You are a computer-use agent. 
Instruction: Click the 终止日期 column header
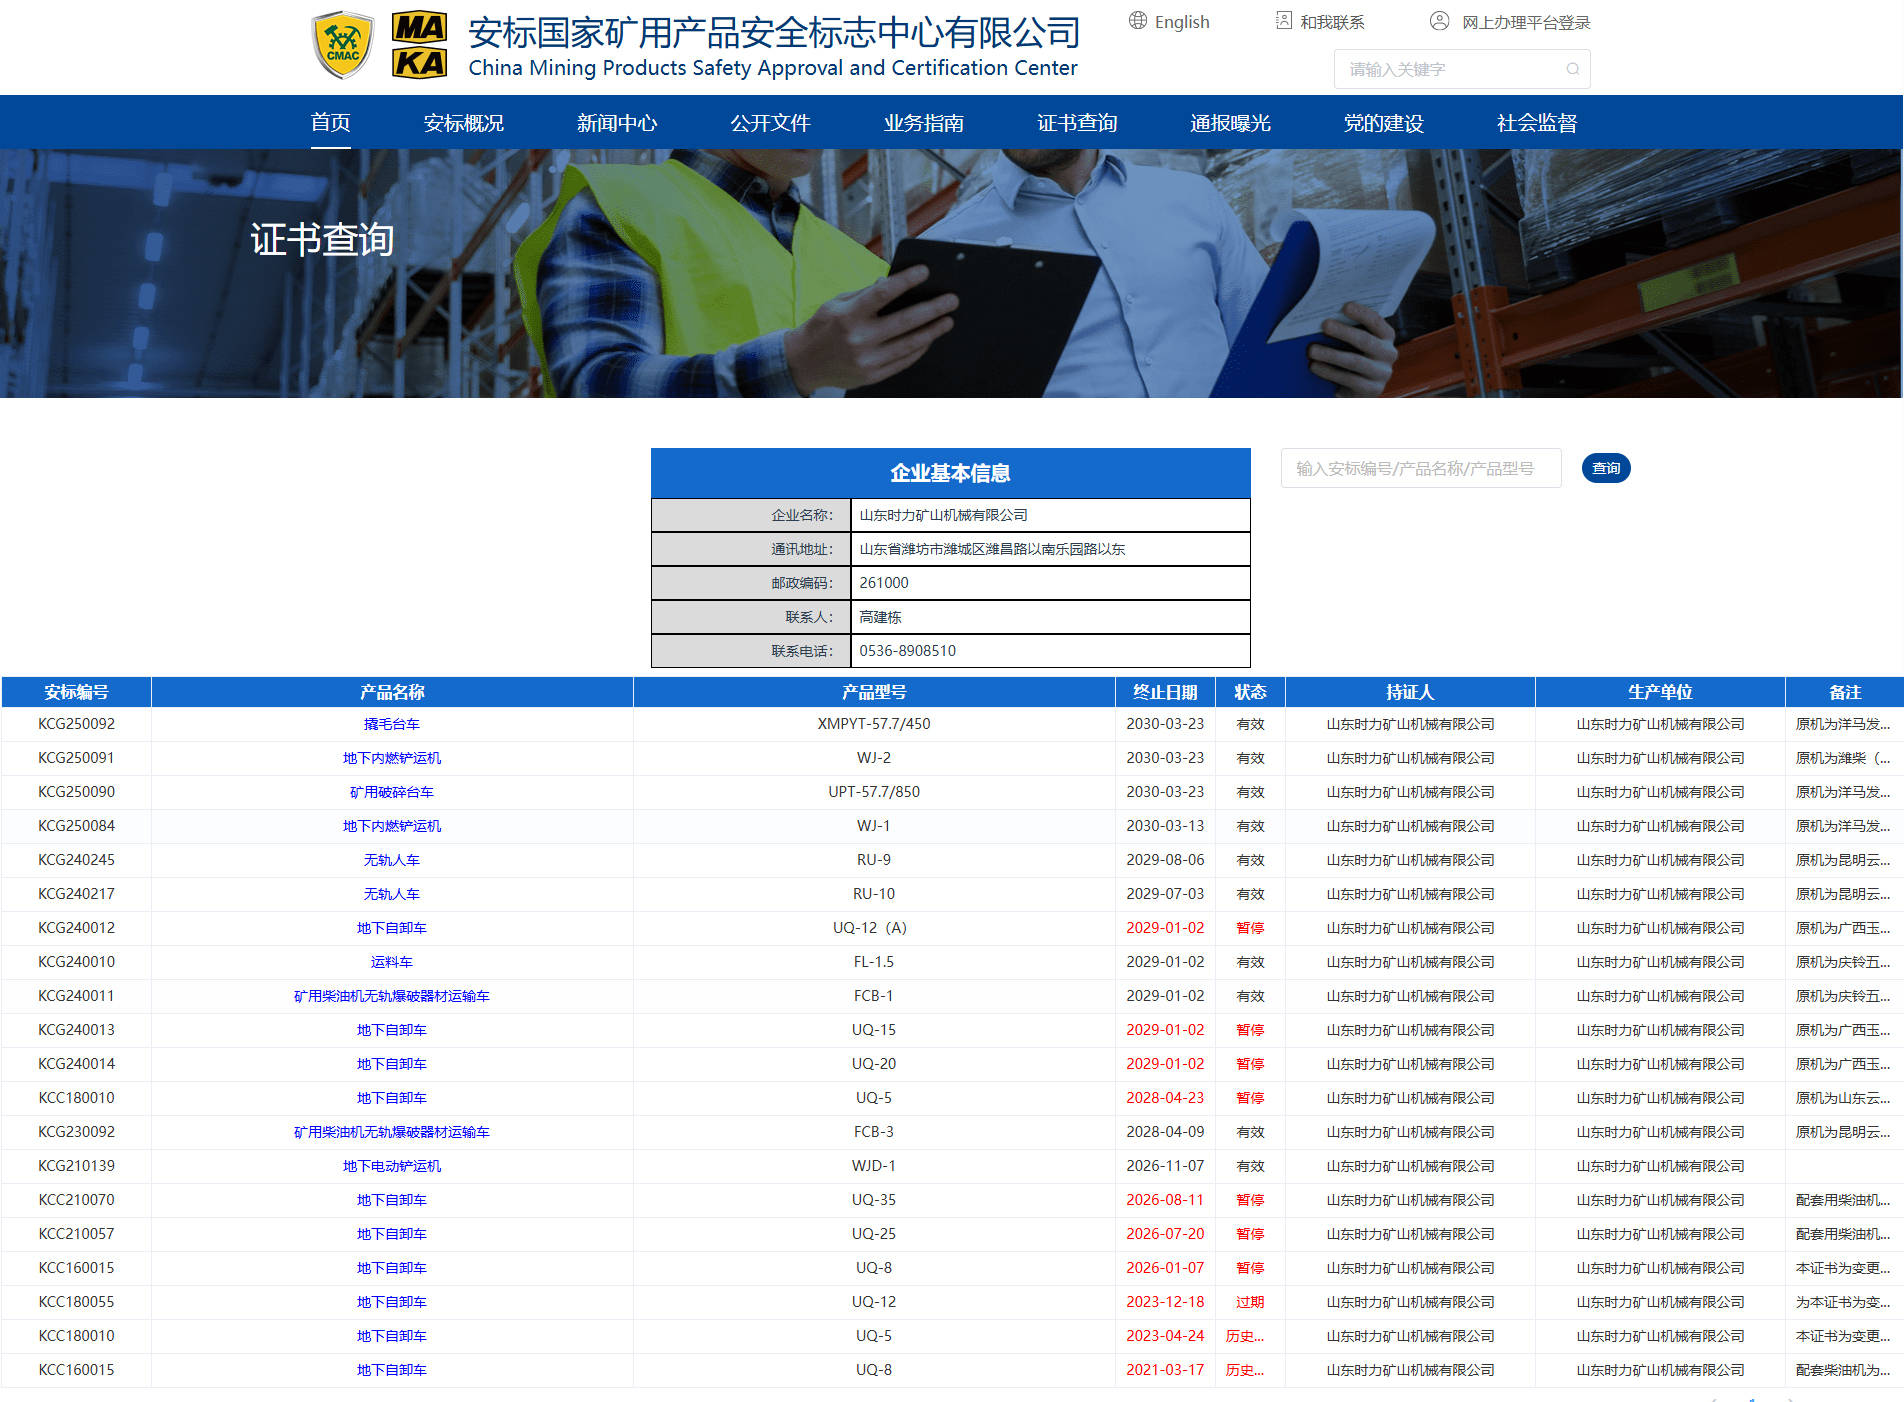[x=1164, y=692]
